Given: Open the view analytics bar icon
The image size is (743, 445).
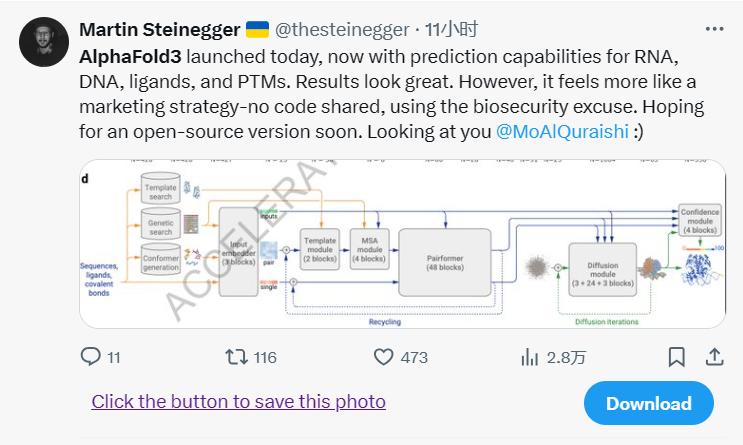Looking at the screenshot, I should point(530,357).
